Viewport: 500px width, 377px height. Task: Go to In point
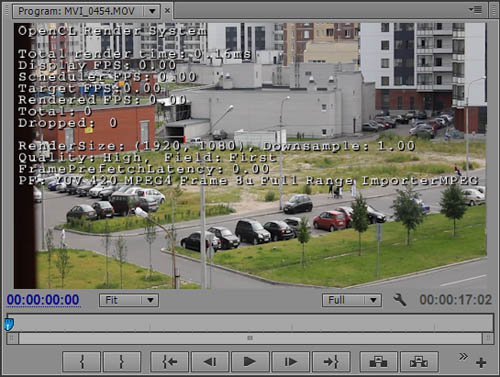[170, 362]
